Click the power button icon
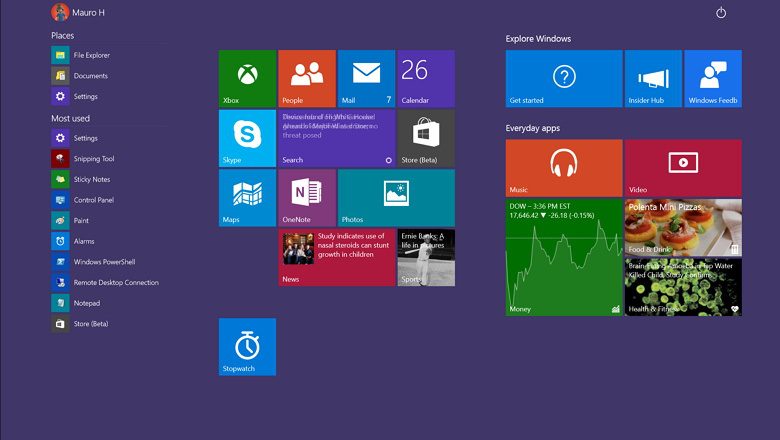This screenshot has height=440, width=780. pyautogui.click(x=721, y=12)
